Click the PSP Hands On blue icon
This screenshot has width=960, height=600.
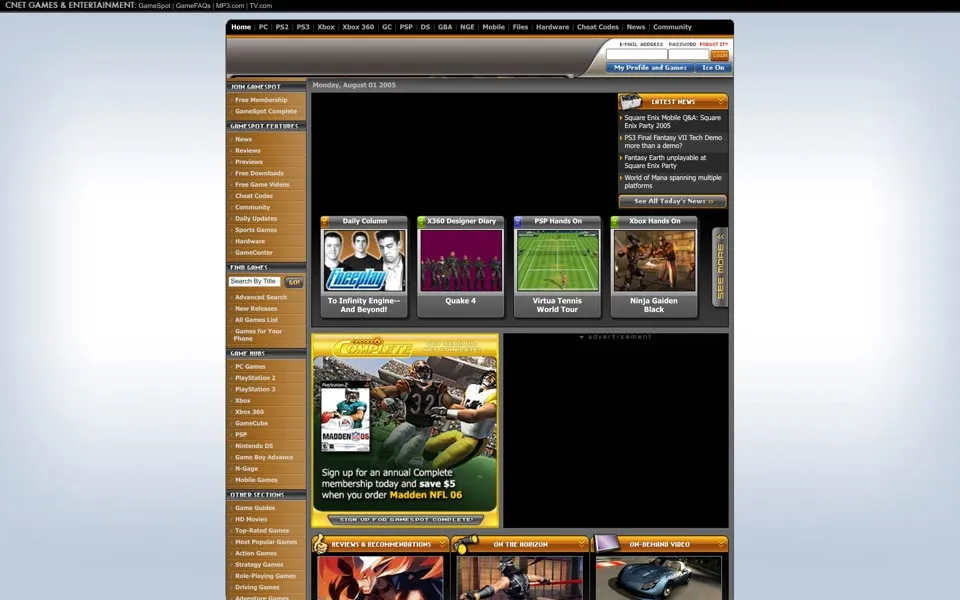(x=518, y=222)
